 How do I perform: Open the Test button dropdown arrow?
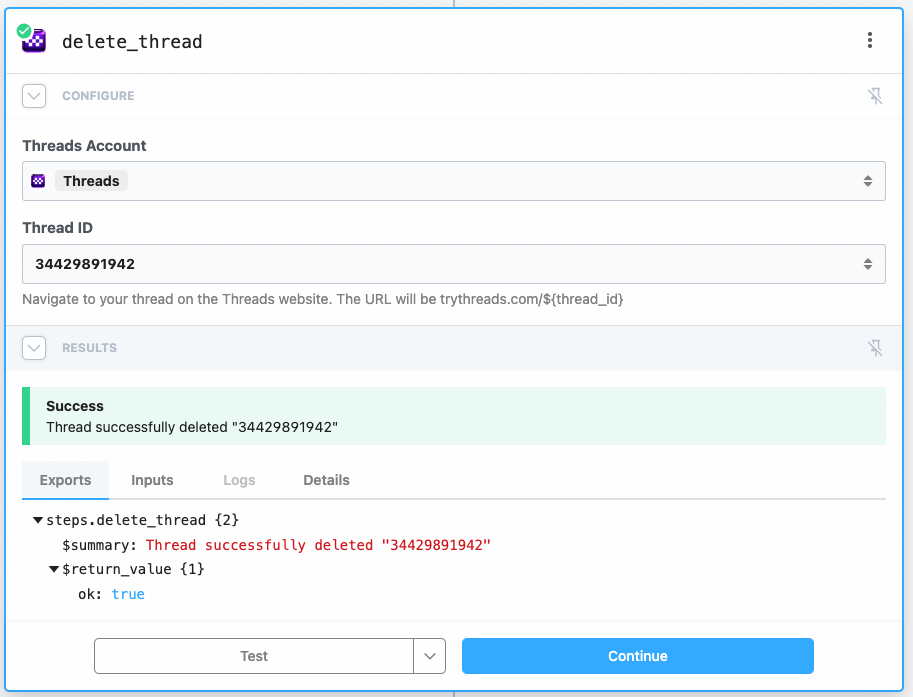pyautogui.click(x=429, y=656)
